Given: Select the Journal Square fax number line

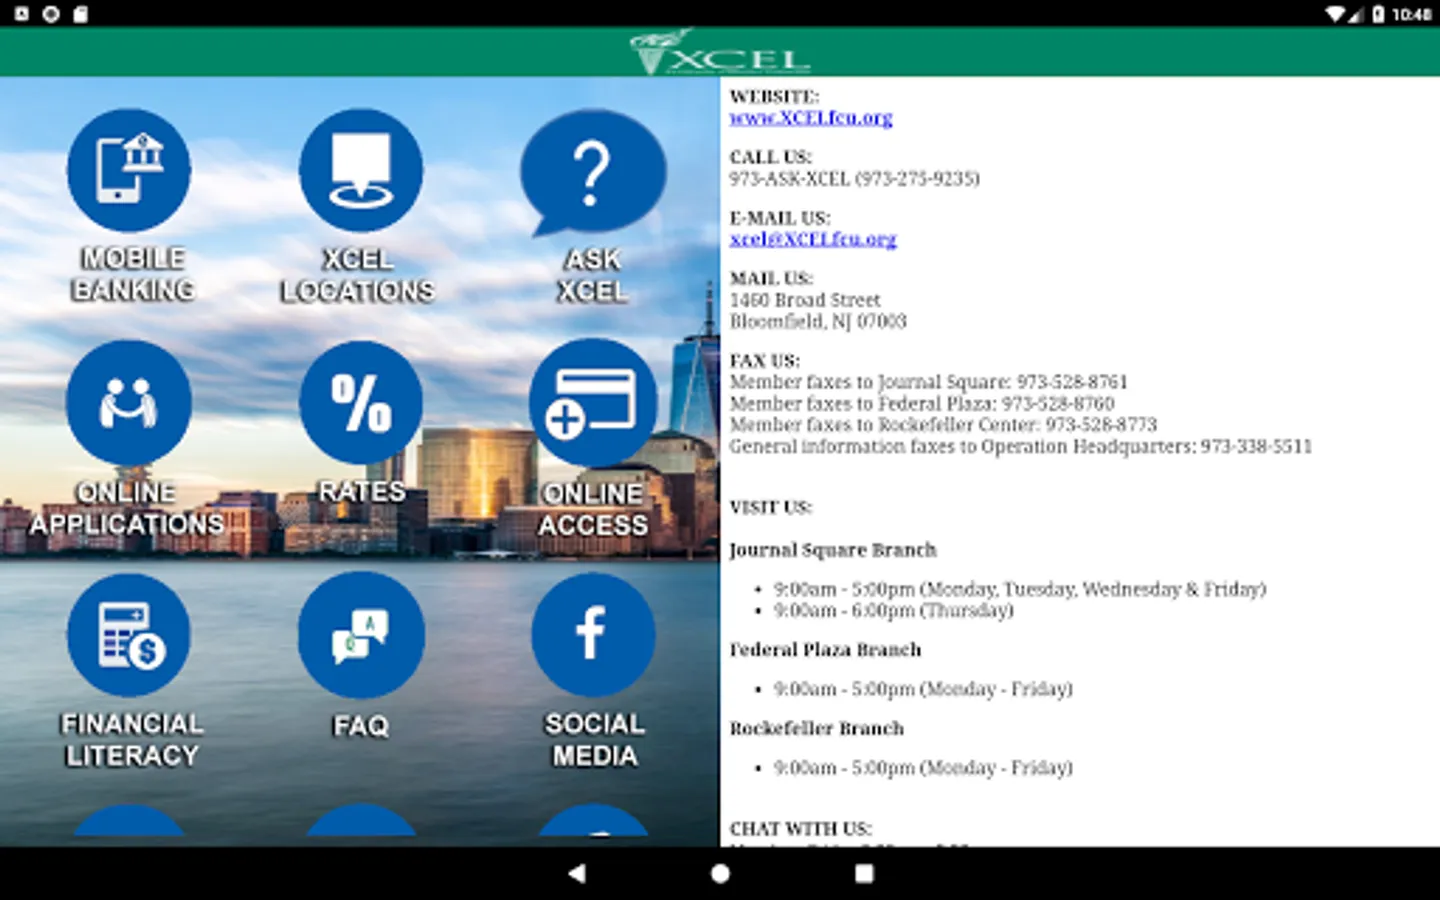Looking at the screenshot, I should point(928,382).
